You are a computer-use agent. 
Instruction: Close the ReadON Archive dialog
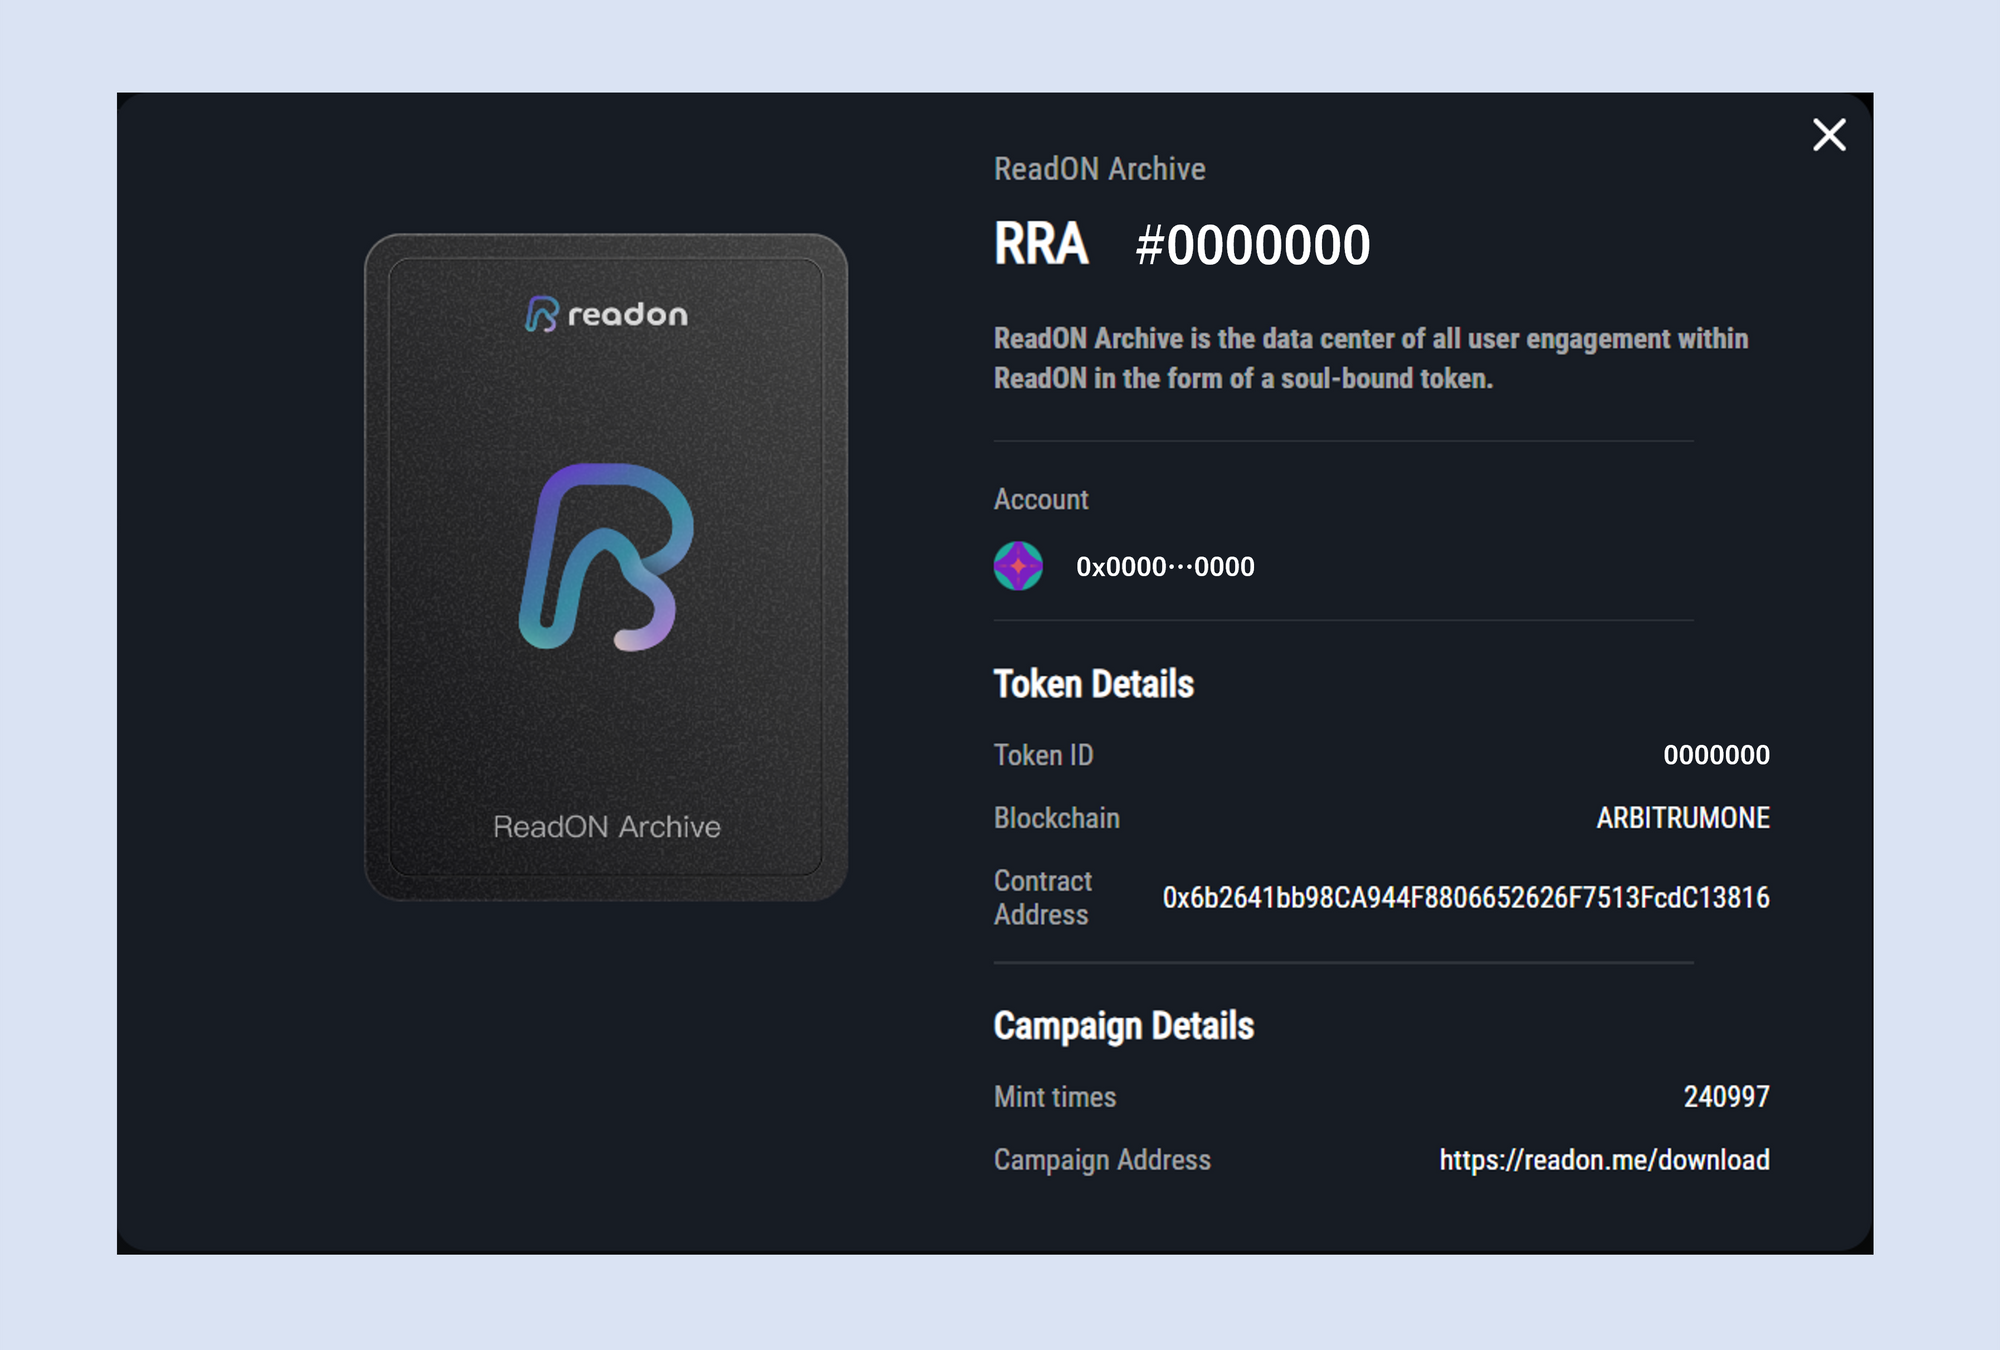pos(1828,134)
